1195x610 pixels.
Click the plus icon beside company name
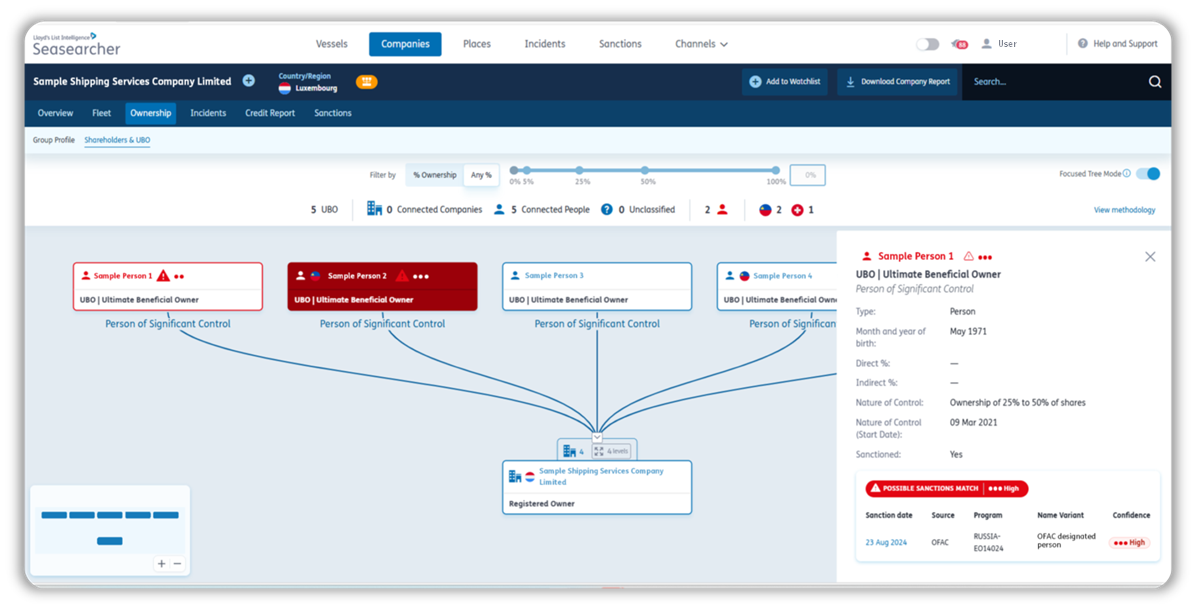[x=249, y=81]
